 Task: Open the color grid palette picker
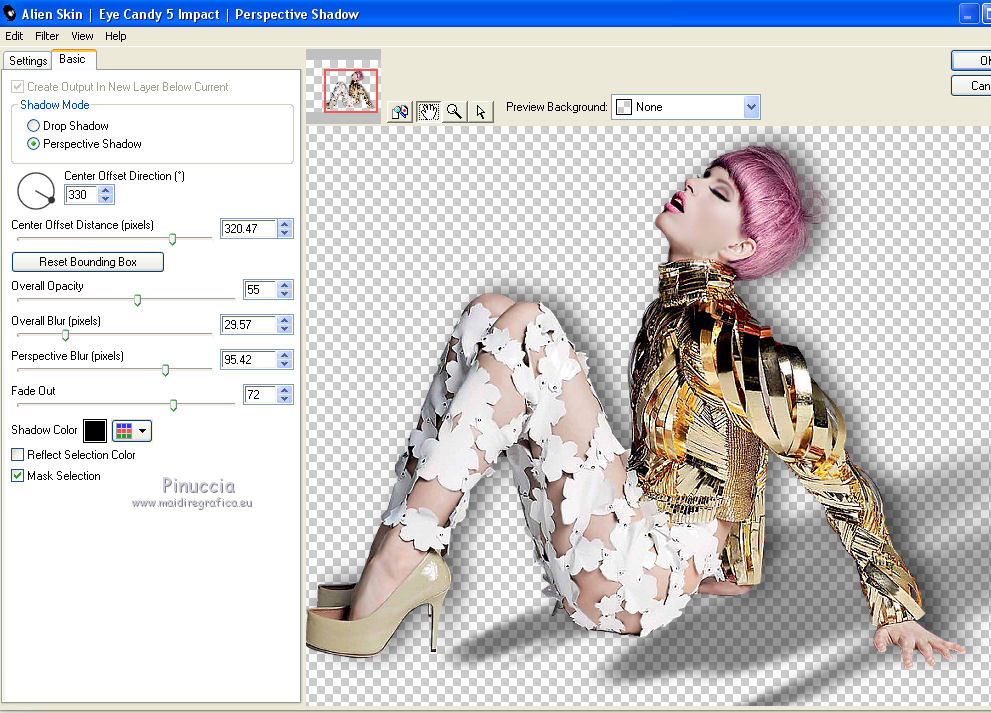(x=132, y=431)
